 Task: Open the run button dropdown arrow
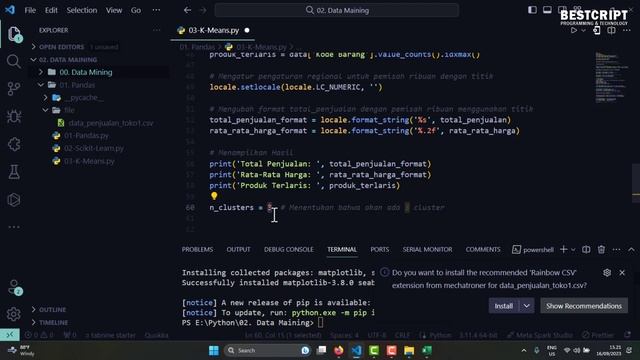click(x=583, y=30)
